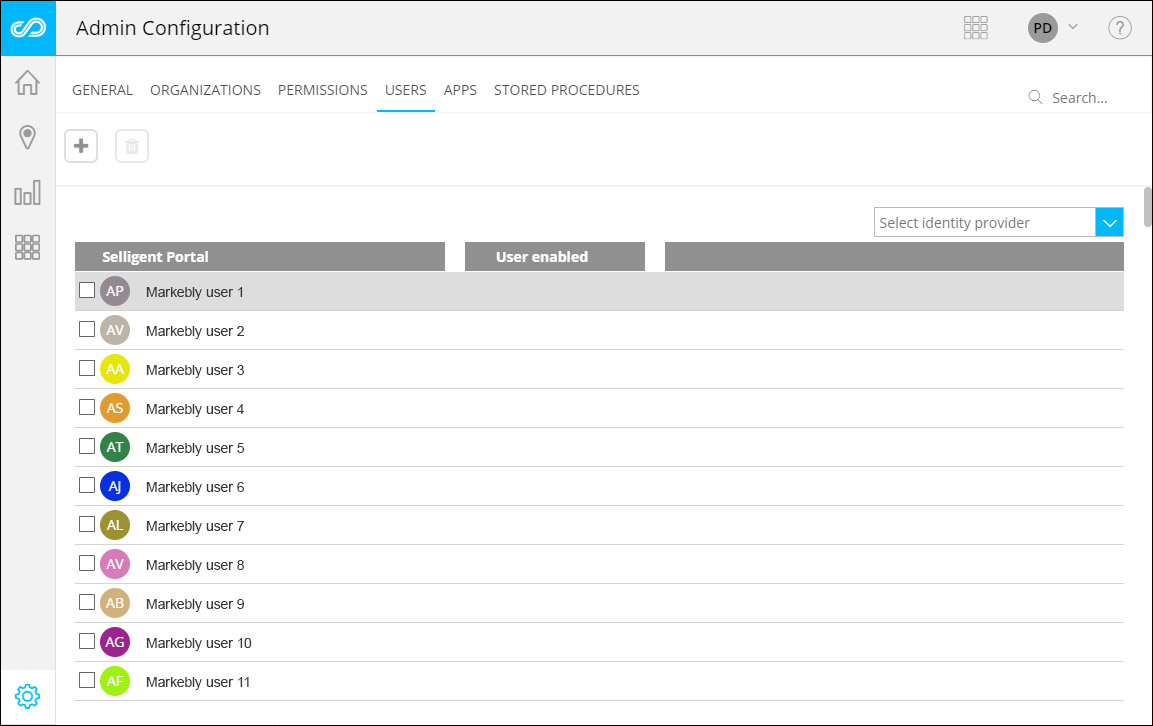Switch to the PERMISSIONS tab
Image resolution: width=1153 pixels, height=726 pixels.
click(322, 89)
